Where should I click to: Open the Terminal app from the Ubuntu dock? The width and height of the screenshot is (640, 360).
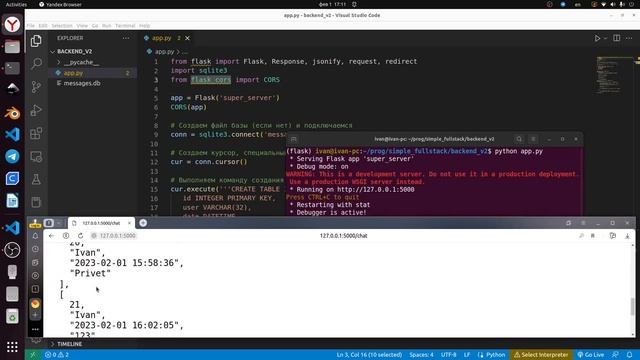coord(12,68)
